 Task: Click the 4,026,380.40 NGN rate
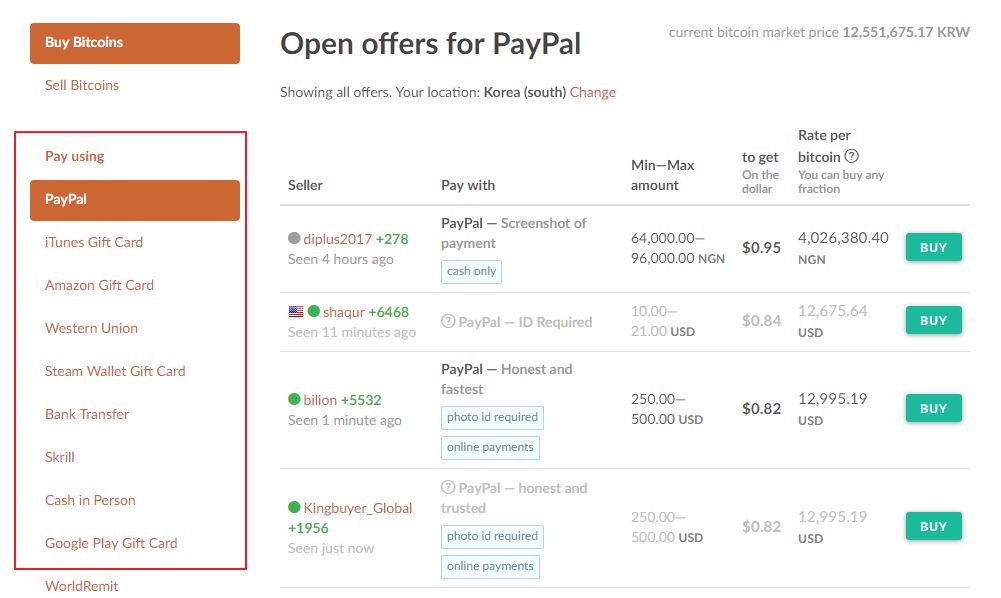(x=843, y=248)
